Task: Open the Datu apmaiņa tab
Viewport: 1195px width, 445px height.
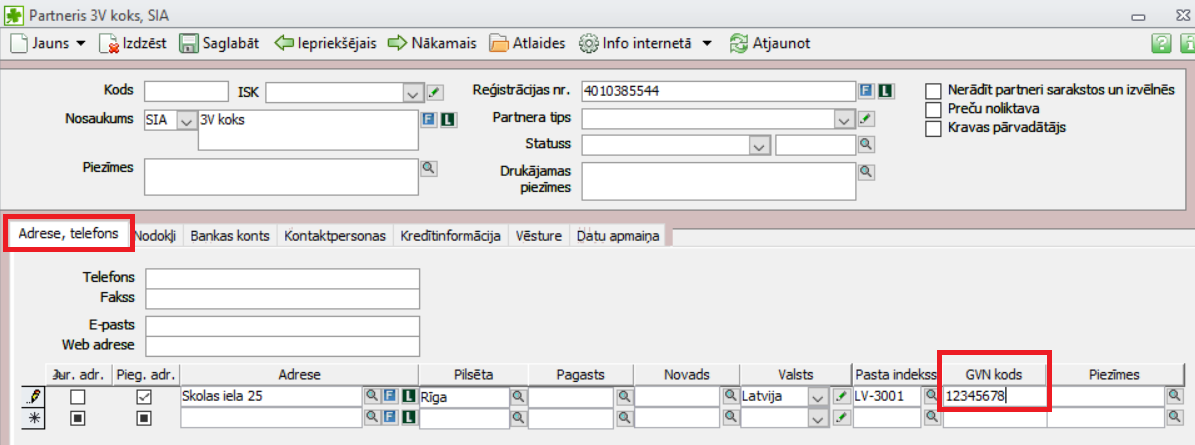Action: coord(617,236)
